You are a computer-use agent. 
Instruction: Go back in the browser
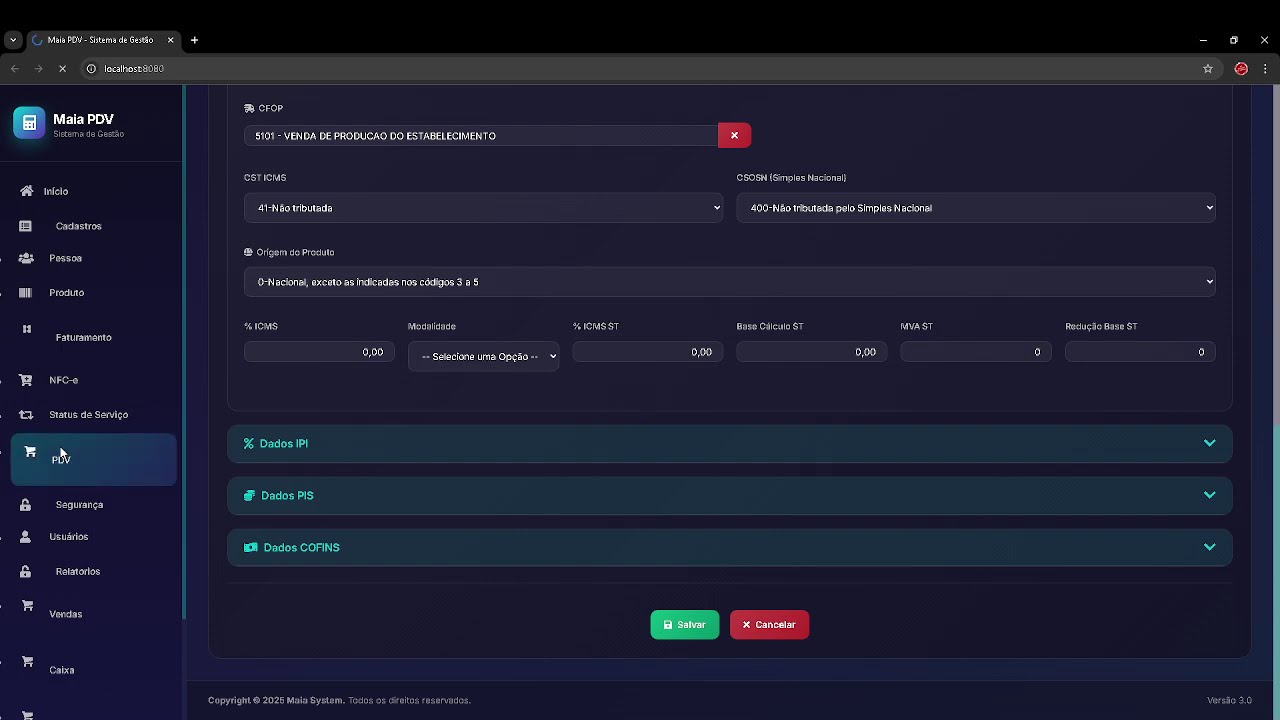point(14,69)
